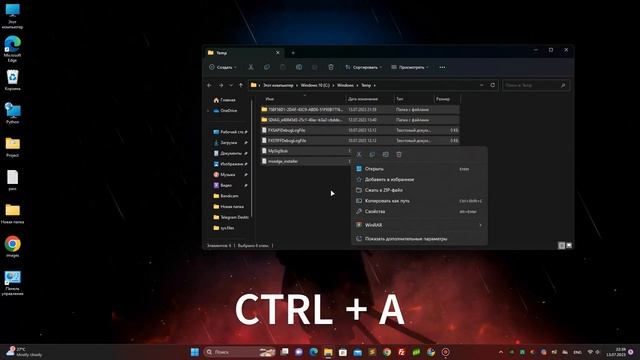Click the Rename icon in context menu
Screen dimensions: 640x360
386,155
